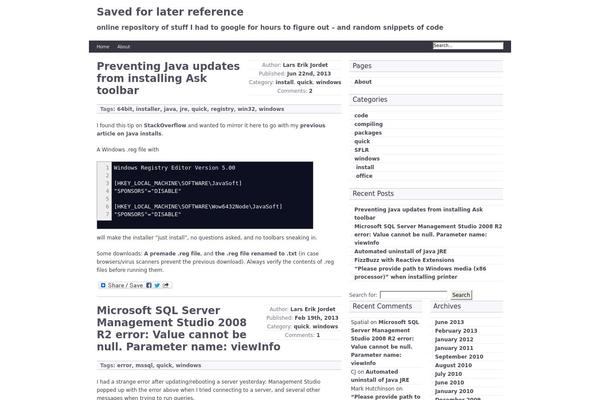Open the windows category link in first post meta
Image resolution: width=600 pixels, height=400 pixels.
coord(328,82)
